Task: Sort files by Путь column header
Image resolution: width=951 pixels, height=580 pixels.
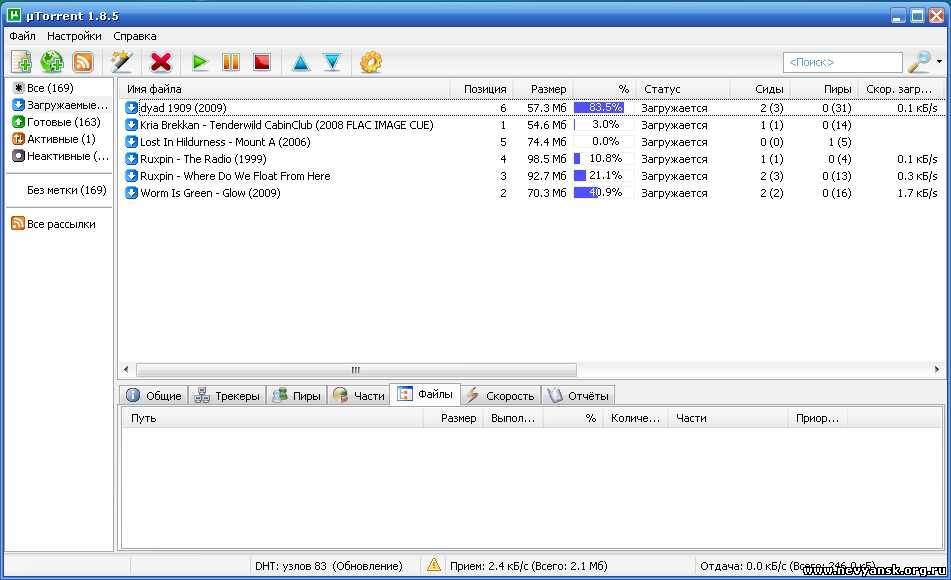Action: (x=272, y=418)
